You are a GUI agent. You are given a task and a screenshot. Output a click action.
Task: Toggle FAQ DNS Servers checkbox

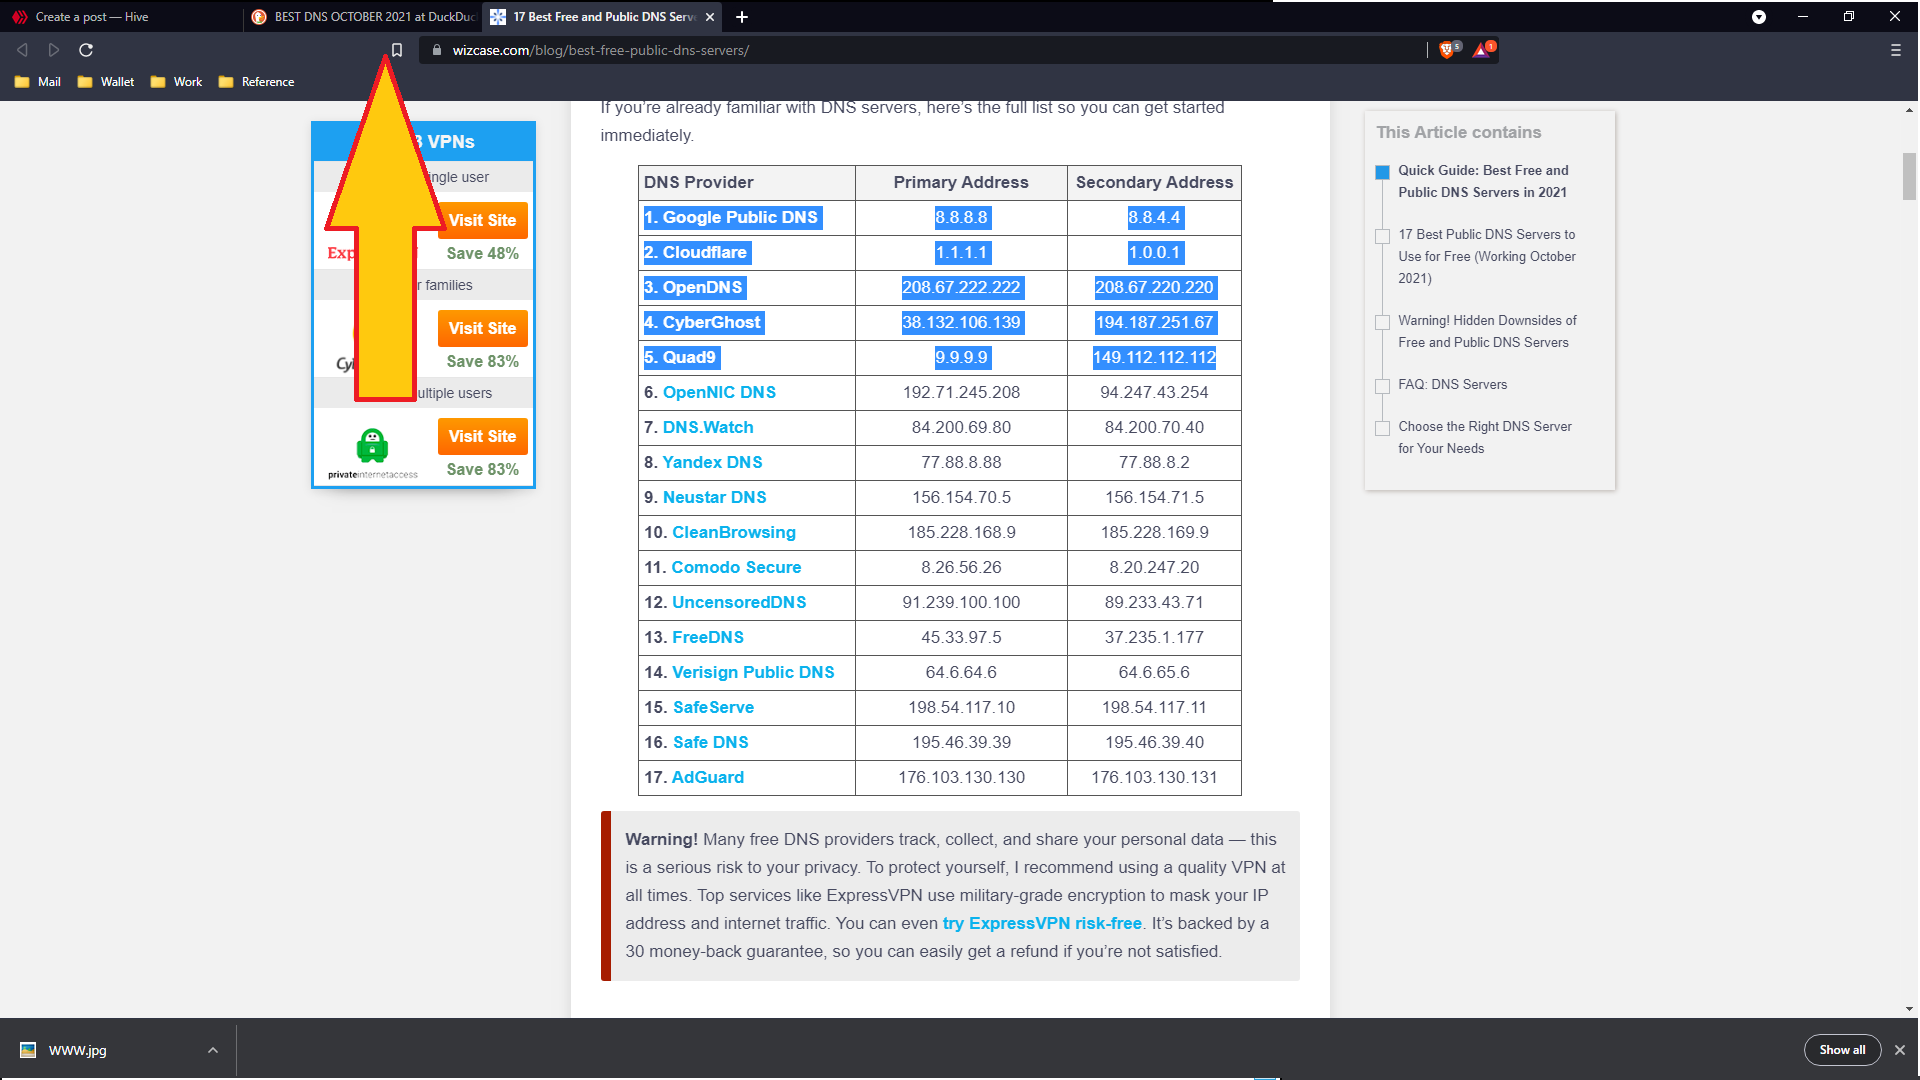coord(1381,385)
